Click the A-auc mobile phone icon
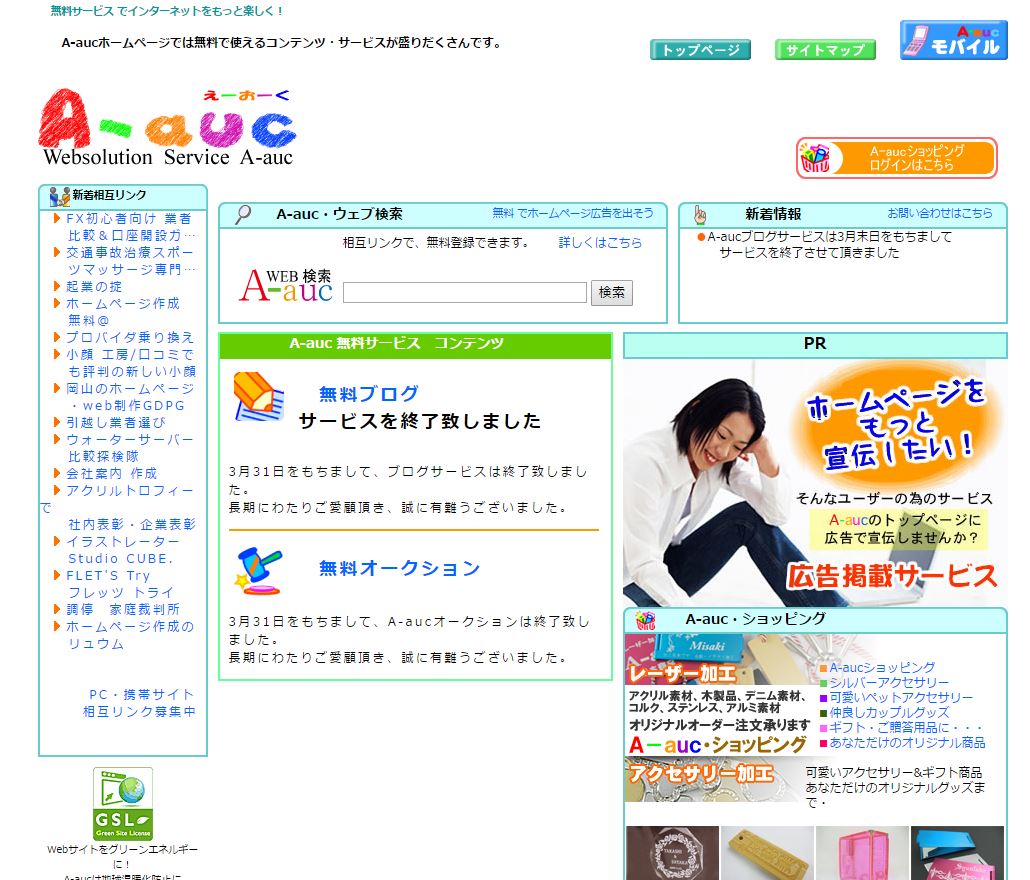 (953, 40)
